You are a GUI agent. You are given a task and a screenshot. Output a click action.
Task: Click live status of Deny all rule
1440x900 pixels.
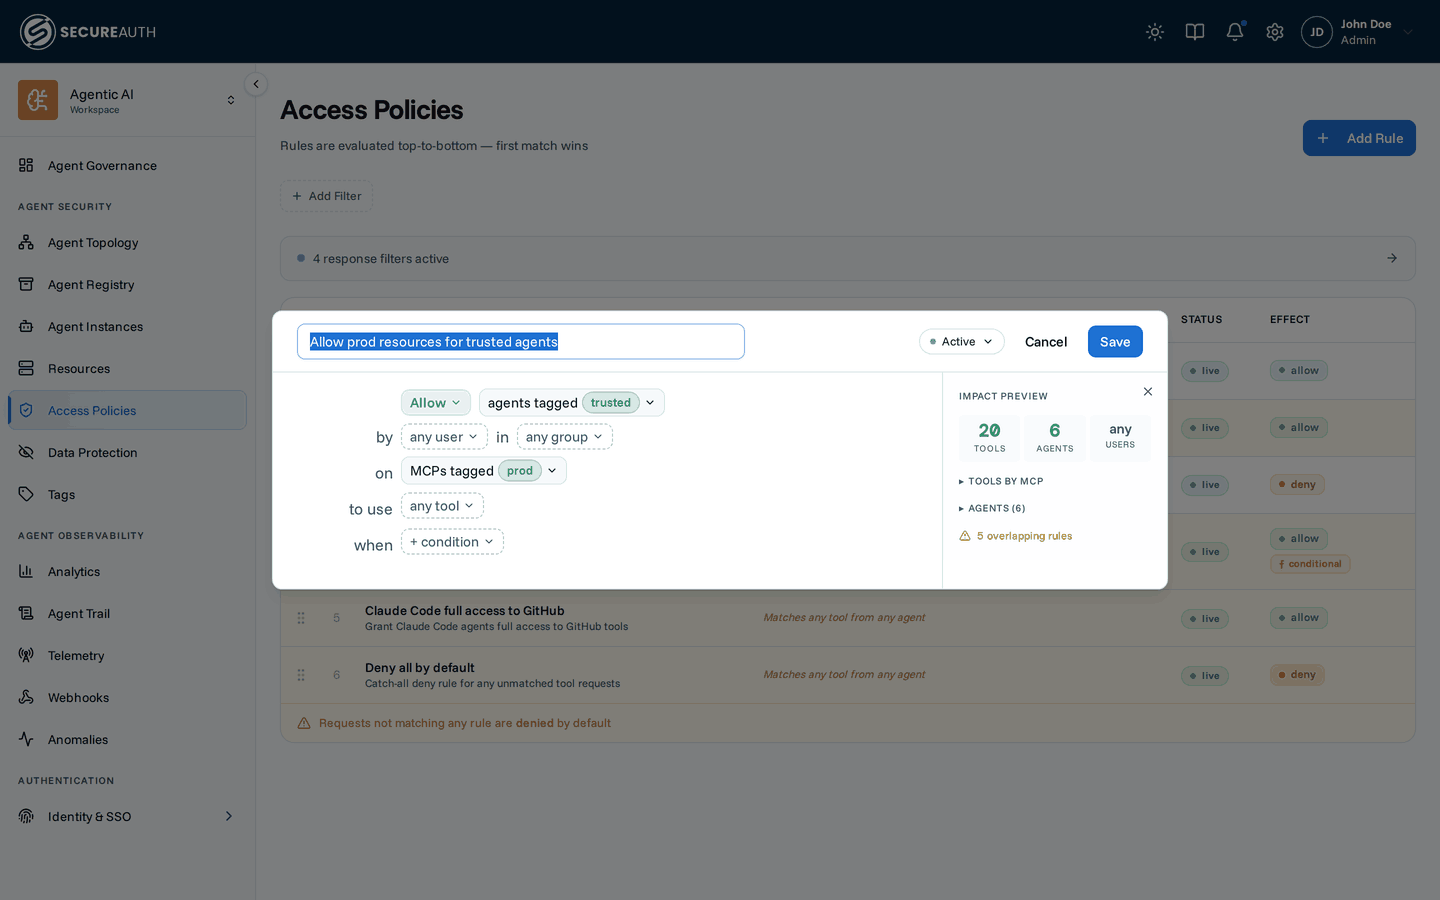tap(1204, 676)
